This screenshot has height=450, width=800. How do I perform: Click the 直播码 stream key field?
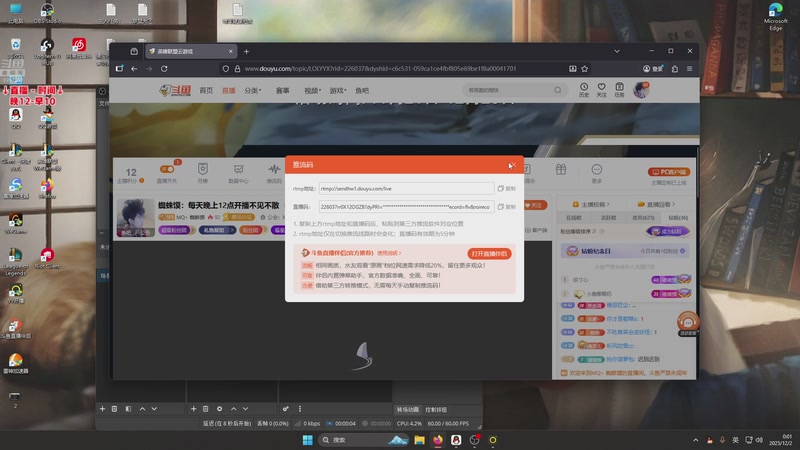(x=406, y=207)
